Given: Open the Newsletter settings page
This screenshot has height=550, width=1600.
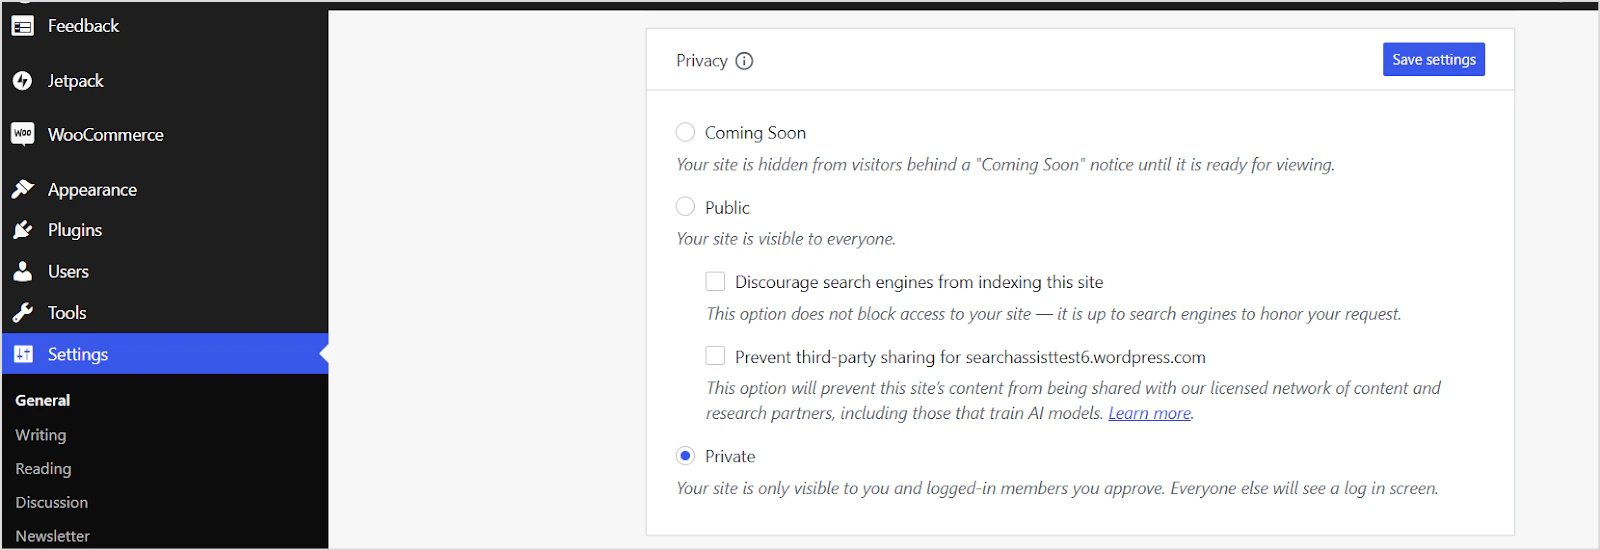Looking at the screenshot, I should [x=52, y=536].
